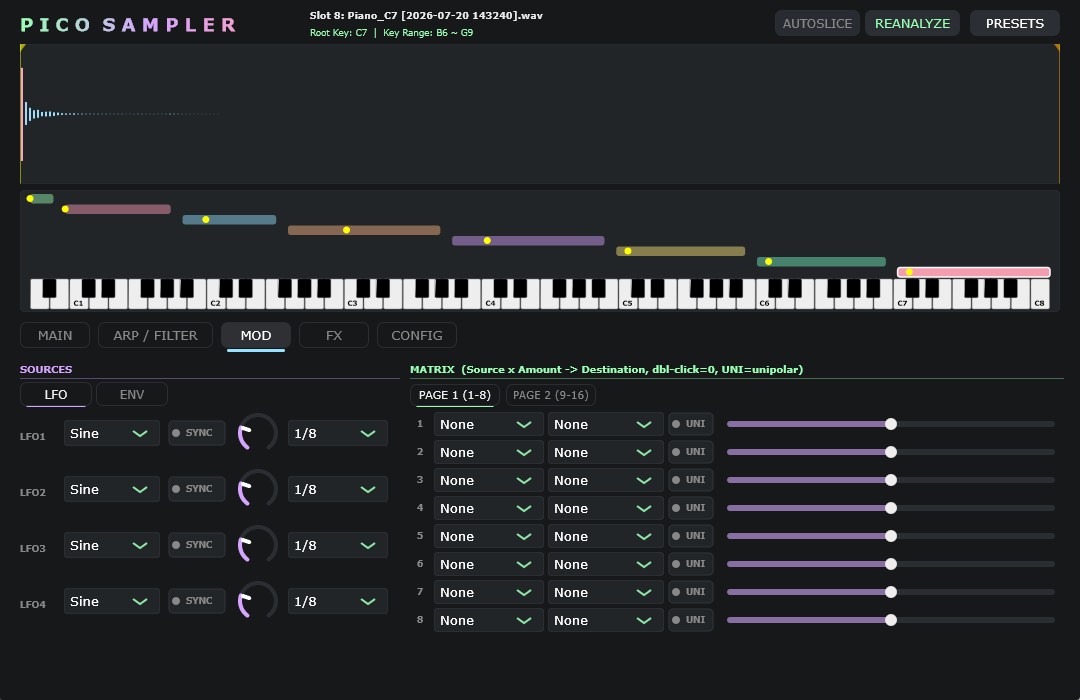Click the matrix row 7 amount slider handle

pyautogui.click(x=891, y=592)
